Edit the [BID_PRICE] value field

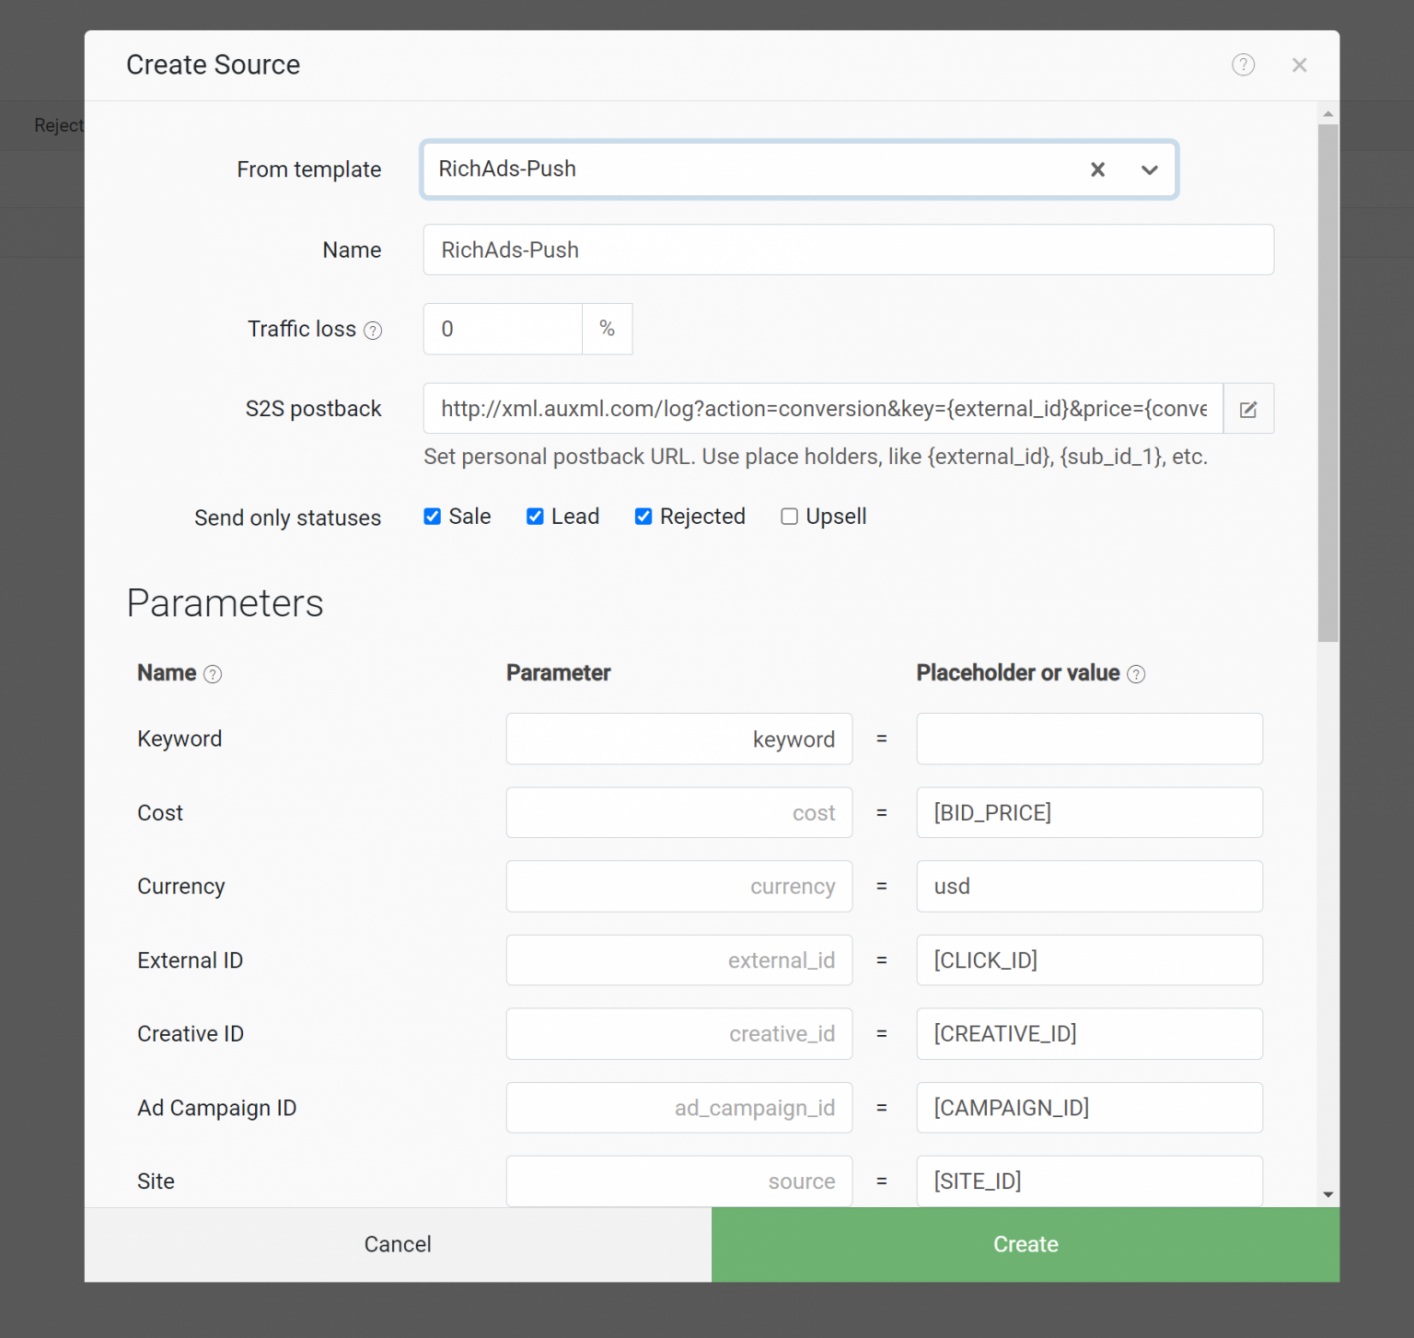[x=1089, y=813]
